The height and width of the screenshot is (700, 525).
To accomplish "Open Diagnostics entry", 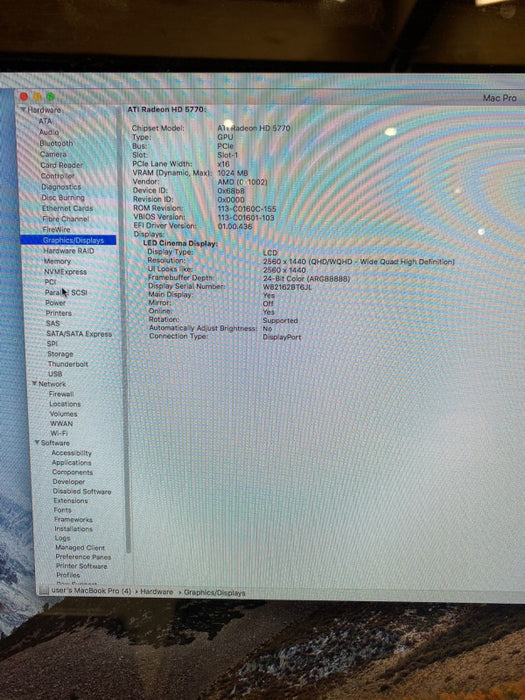I will tap(61, 187).
